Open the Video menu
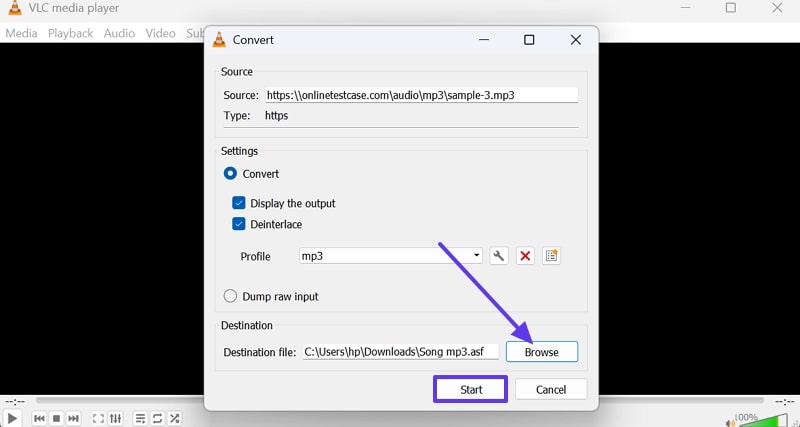 tap(160, 33)
